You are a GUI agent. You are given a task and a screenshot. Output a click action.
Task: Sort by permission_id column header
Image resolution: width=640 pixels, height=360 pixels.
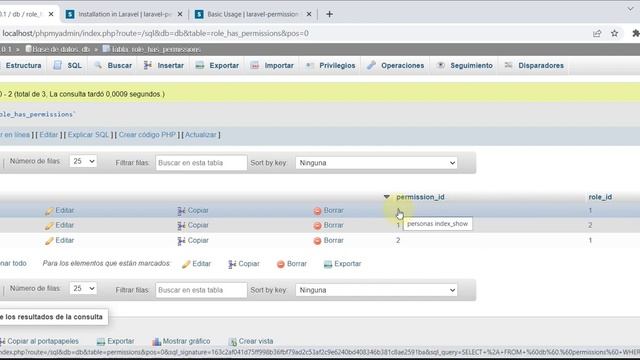[x=420, y=197]
